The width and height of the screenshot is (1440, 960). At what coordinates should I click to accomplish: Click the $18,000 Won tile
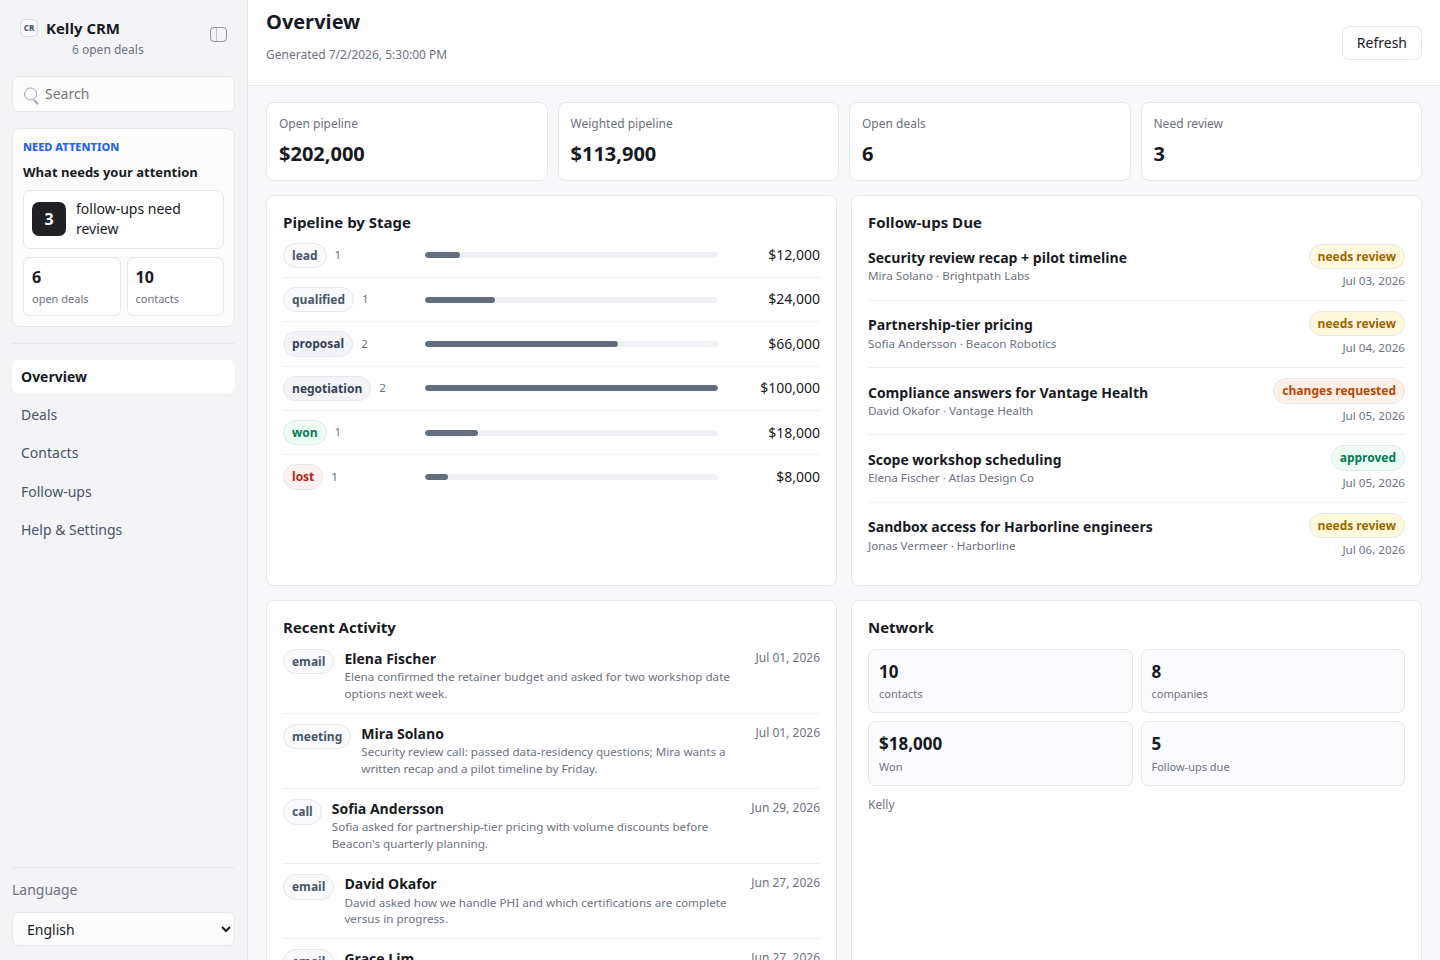[1000, 754]
